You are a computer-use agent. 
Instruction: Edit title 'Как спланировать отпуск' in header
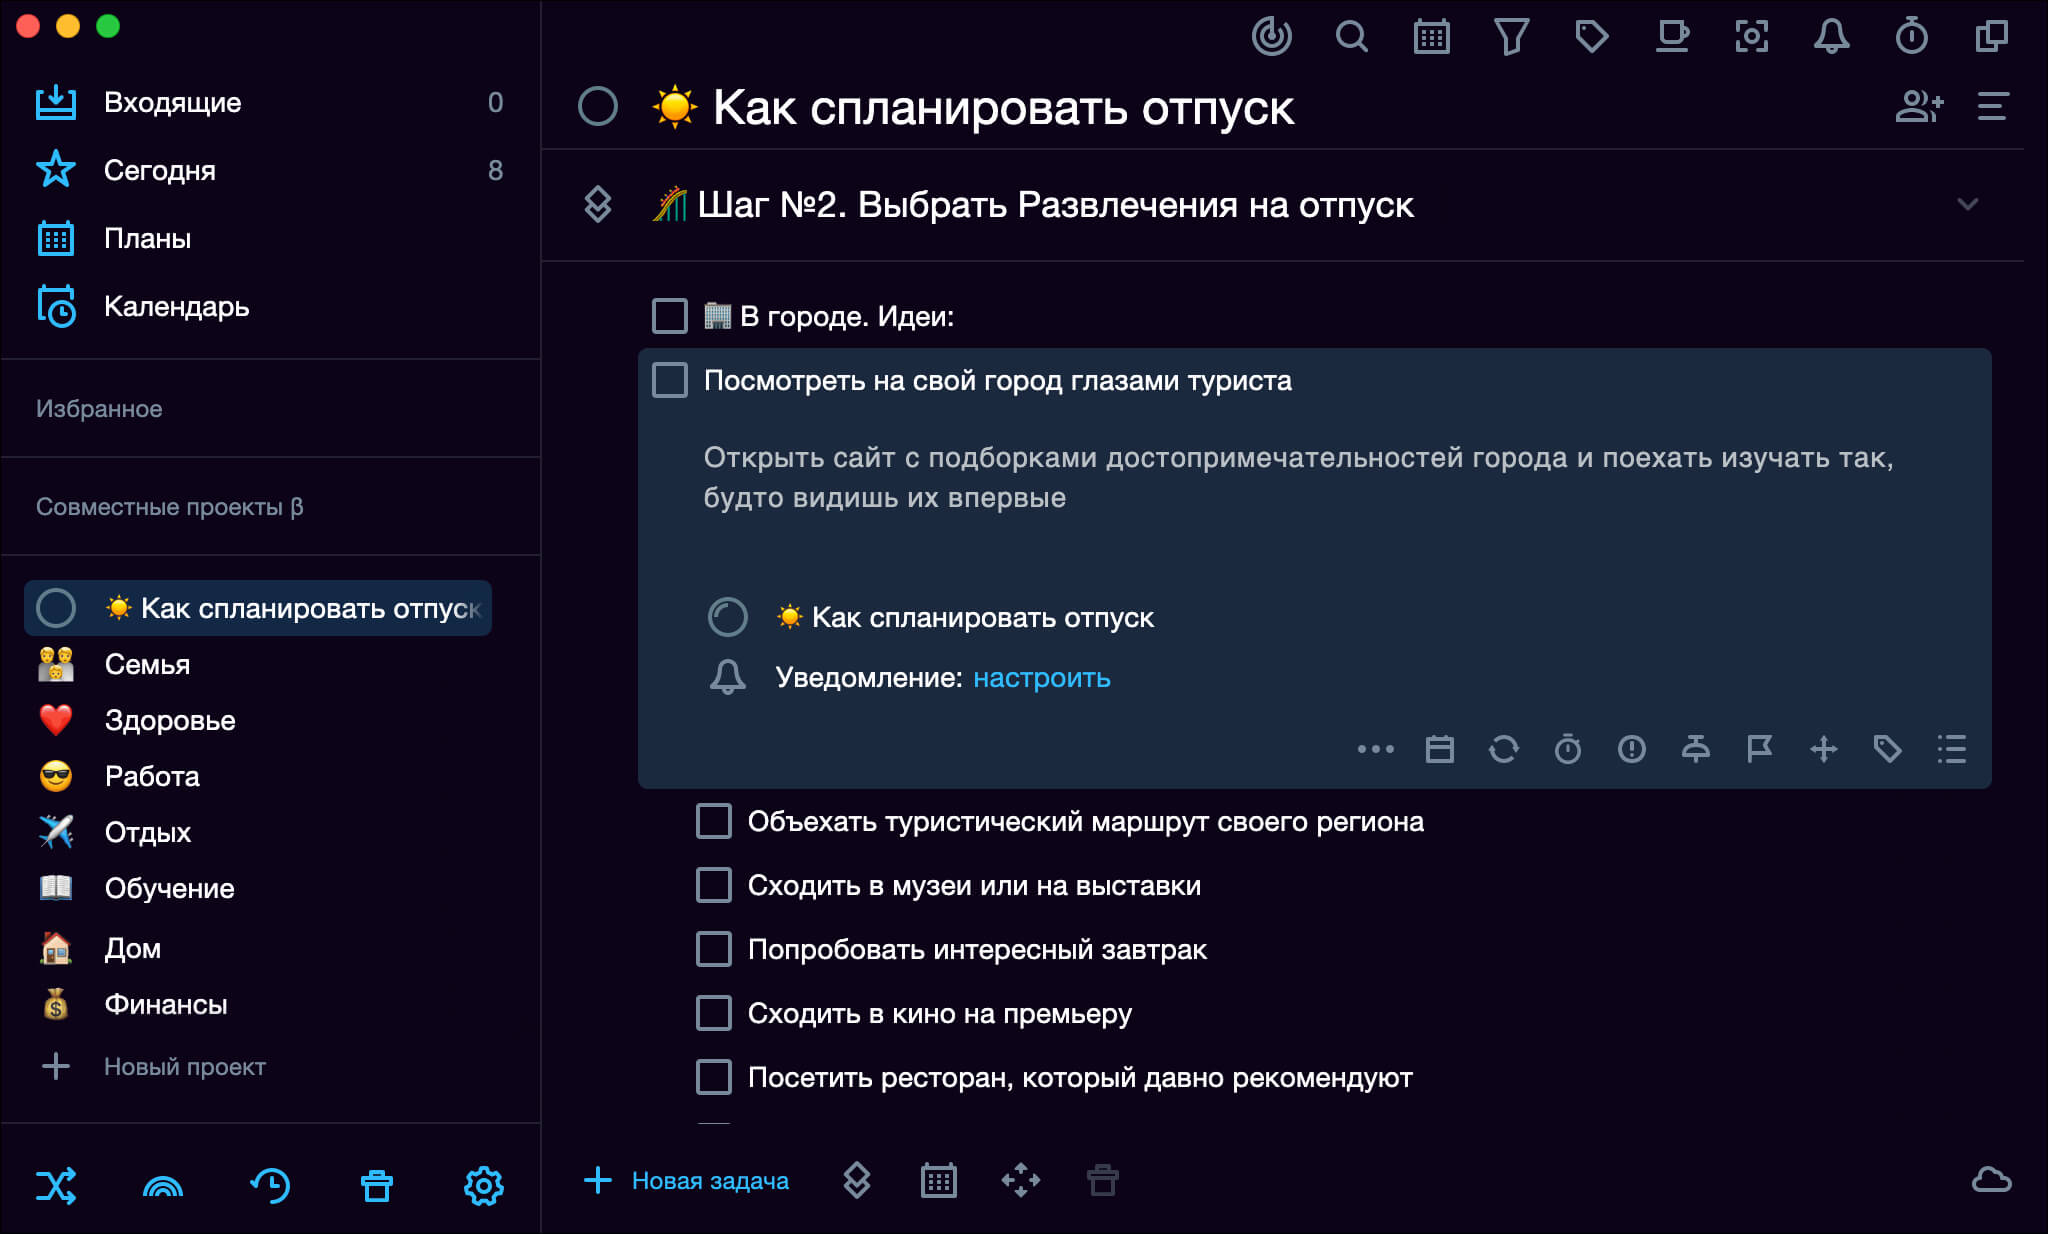(x=1003, y=107)
